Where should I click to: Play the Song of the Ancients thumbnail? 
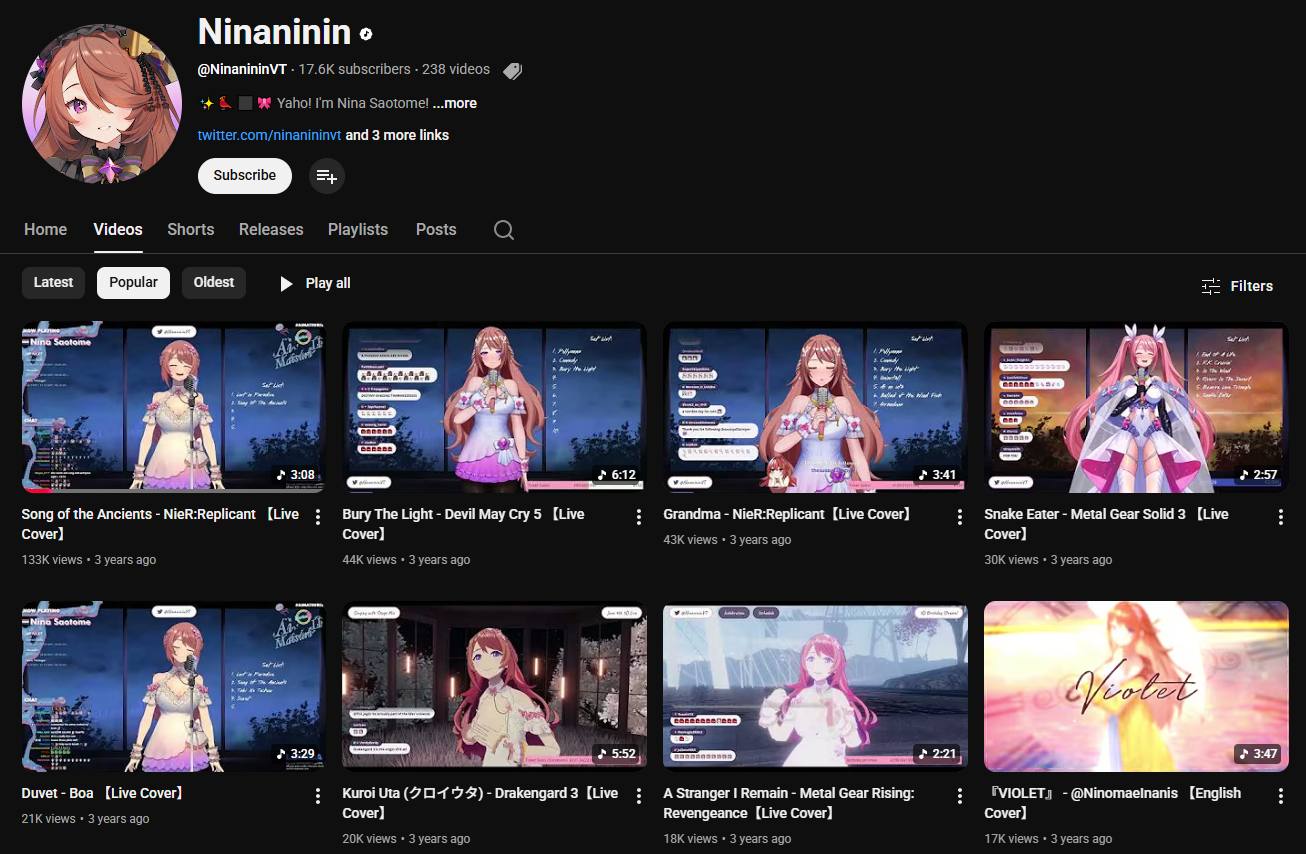pos(173,407)
